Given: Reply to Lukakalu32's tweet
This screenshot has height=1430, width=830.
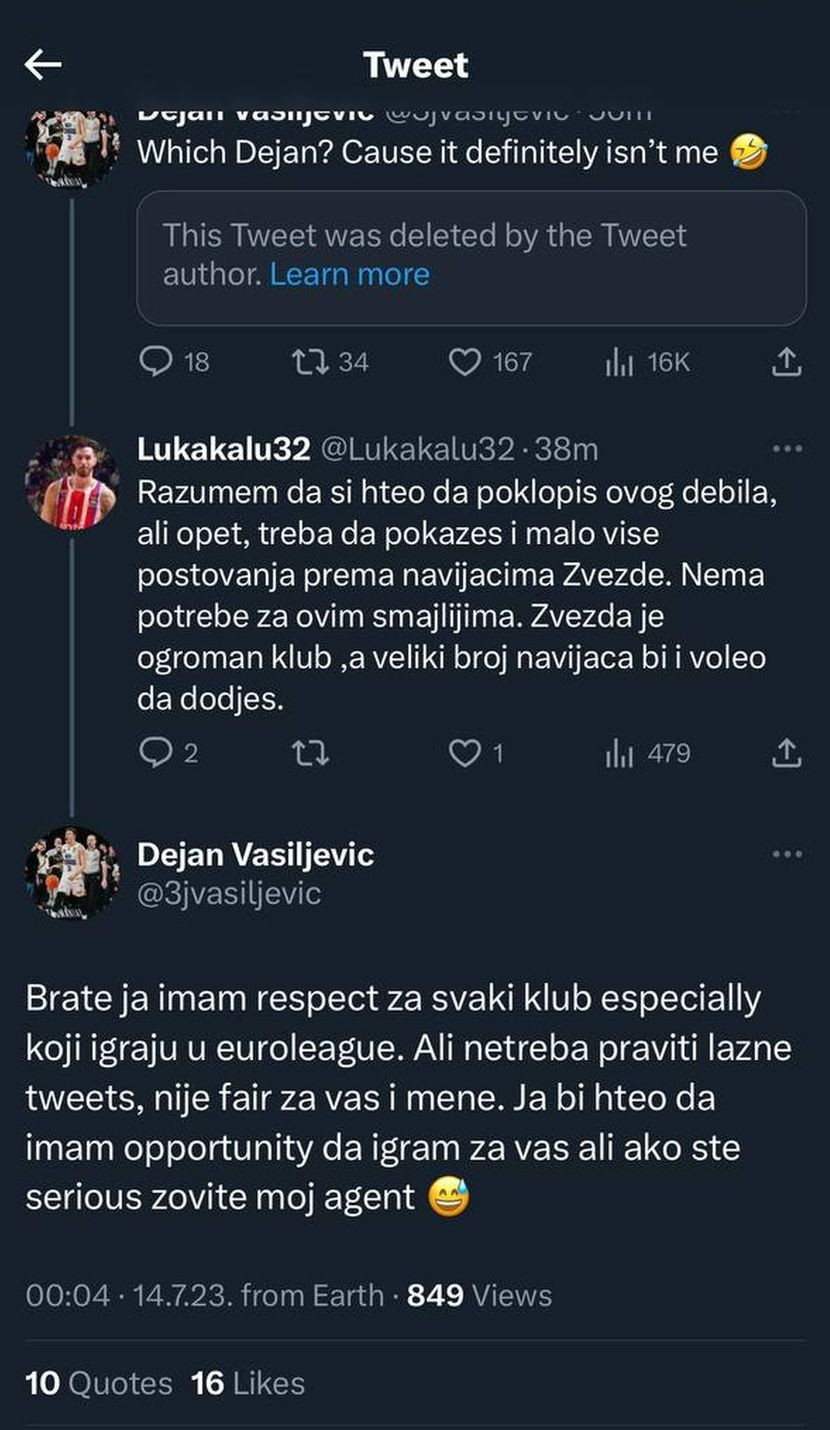Looking at the screenshot, I should (156, 752).
